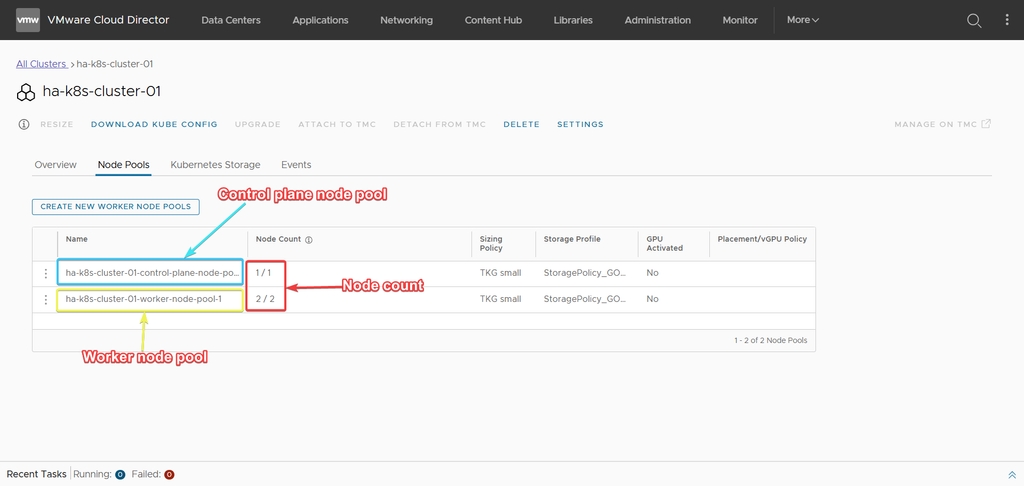Follow the All Clusters breadcrumb link
Viewport: 1024px width, 486px height.
coord(41,64)
